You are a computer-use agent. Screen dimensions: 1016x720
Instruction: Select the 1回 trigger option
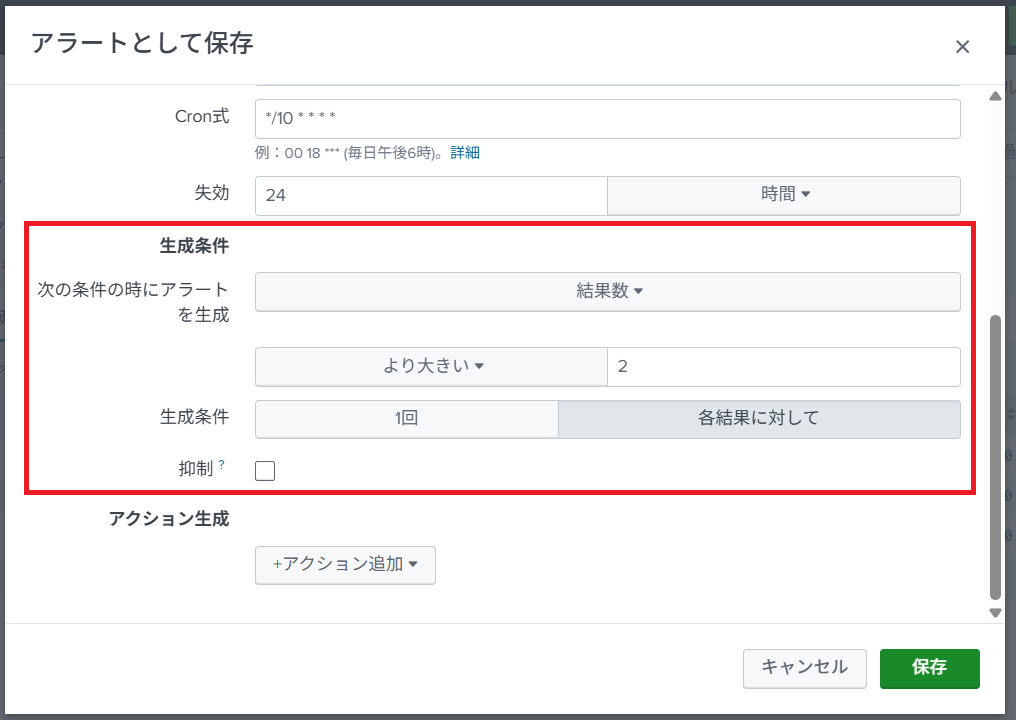406,419
